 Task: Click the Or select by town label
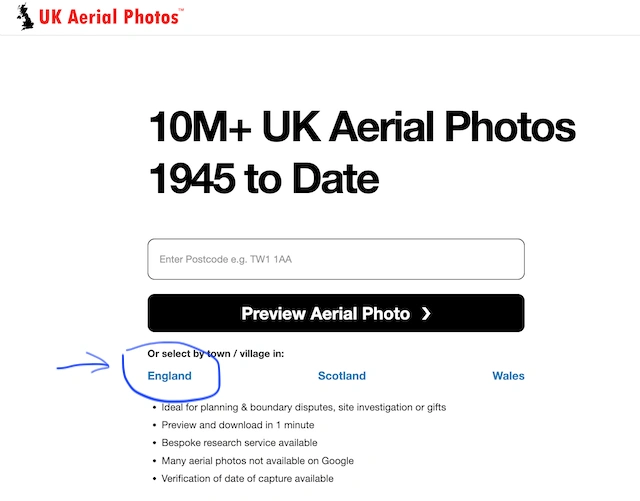(x=216, y=354)
